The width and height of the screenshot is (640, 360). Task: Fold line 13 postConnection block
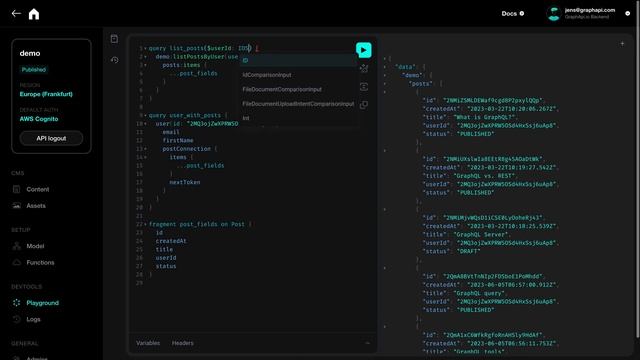pos(145,149)
